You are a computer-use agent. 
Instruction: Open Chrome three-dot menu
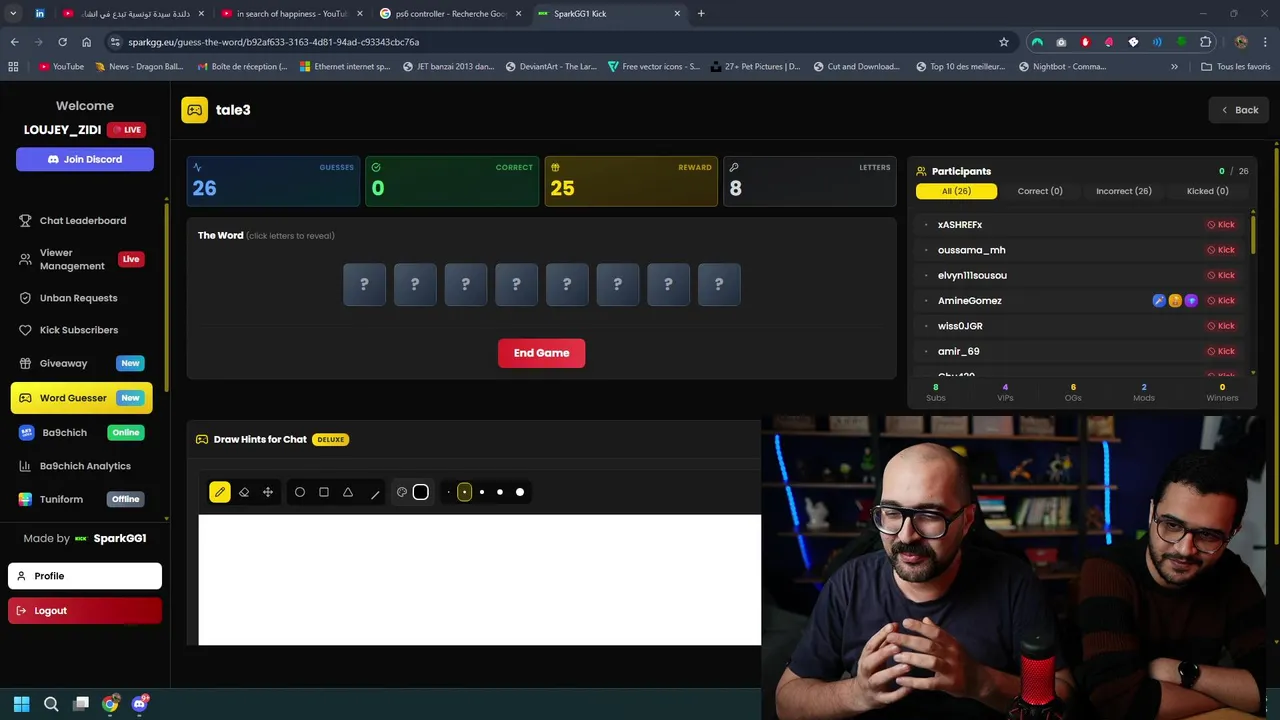pos(1265,42)
